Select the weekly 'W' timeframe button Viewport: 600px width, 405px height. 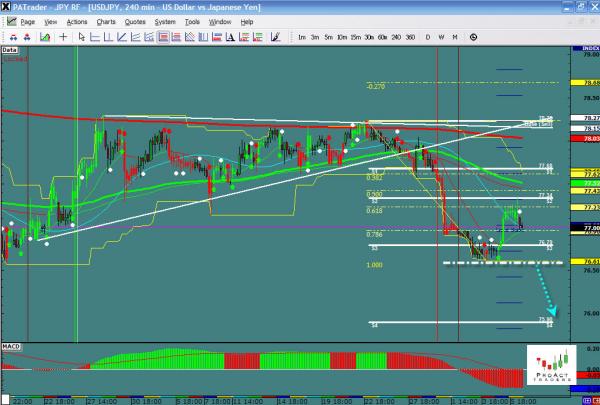(441, 37)
